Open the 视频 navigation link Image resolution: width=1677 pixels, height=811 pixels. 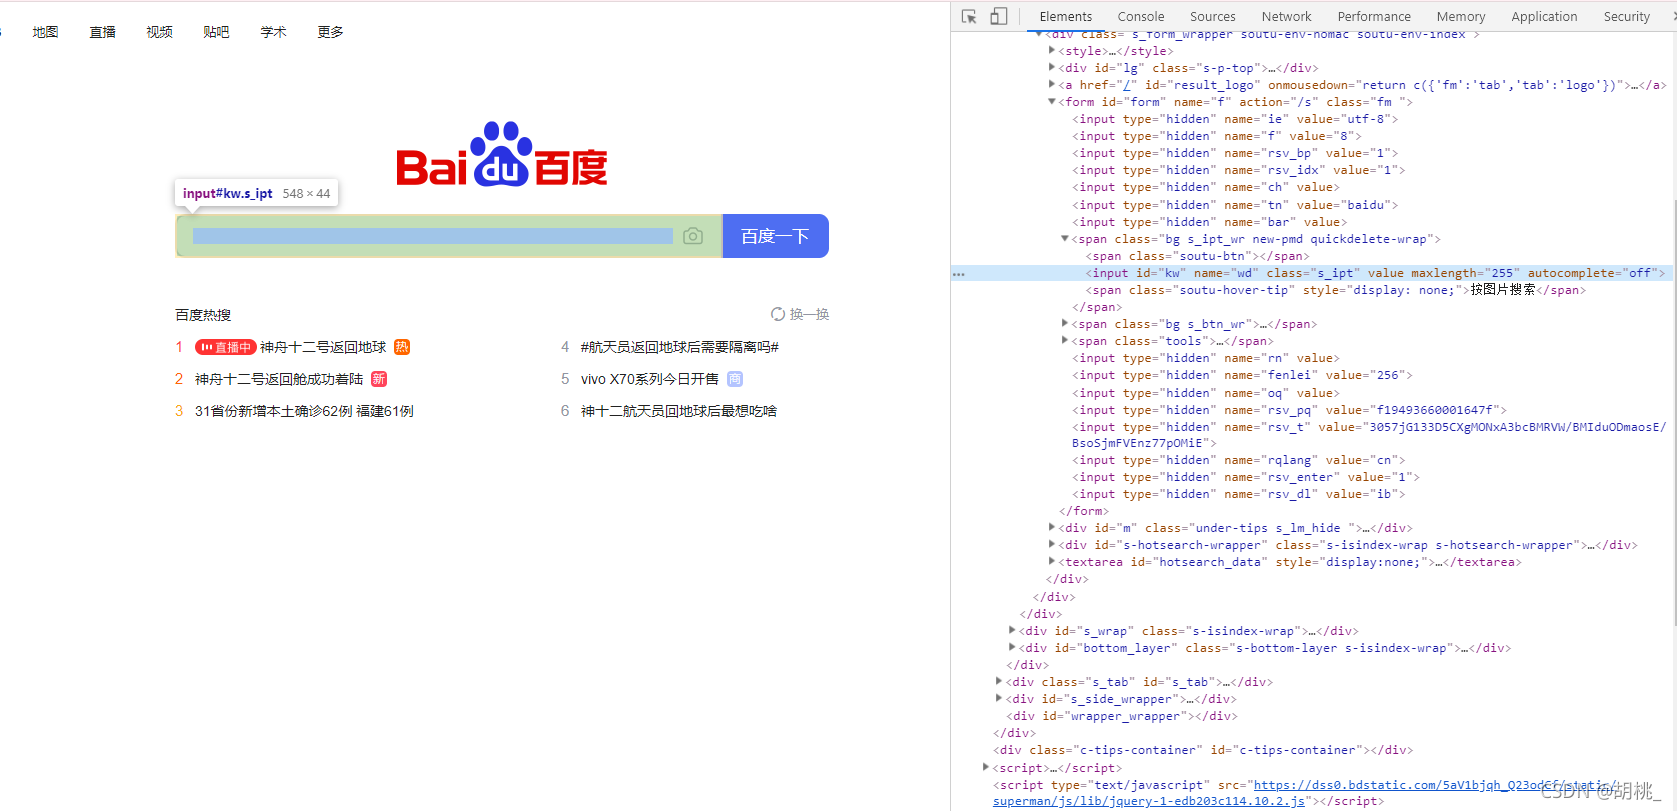coord(159,32)
